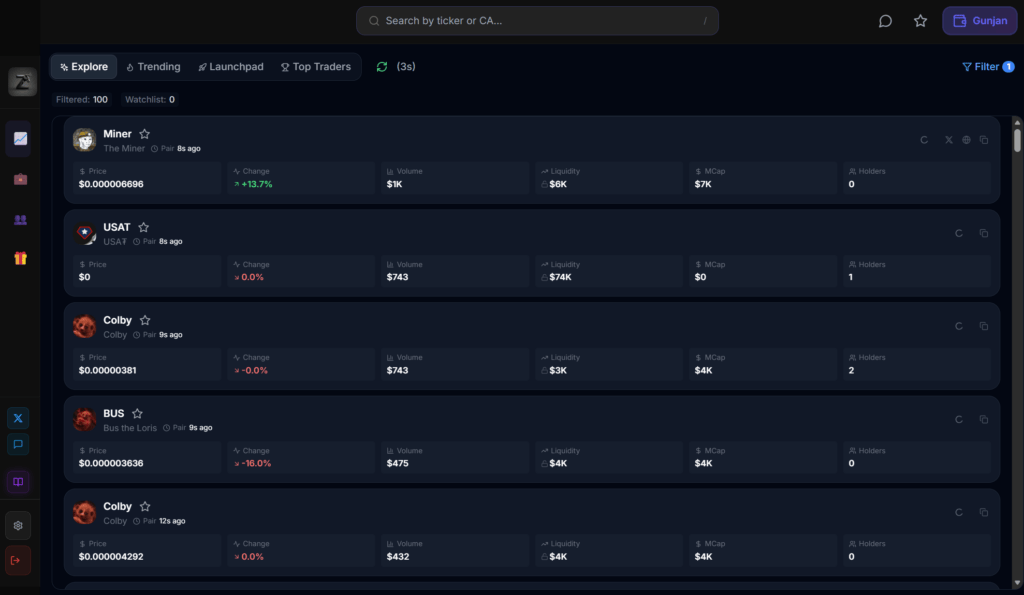
Task: Open the Launchpad tab
Action: 230,67
